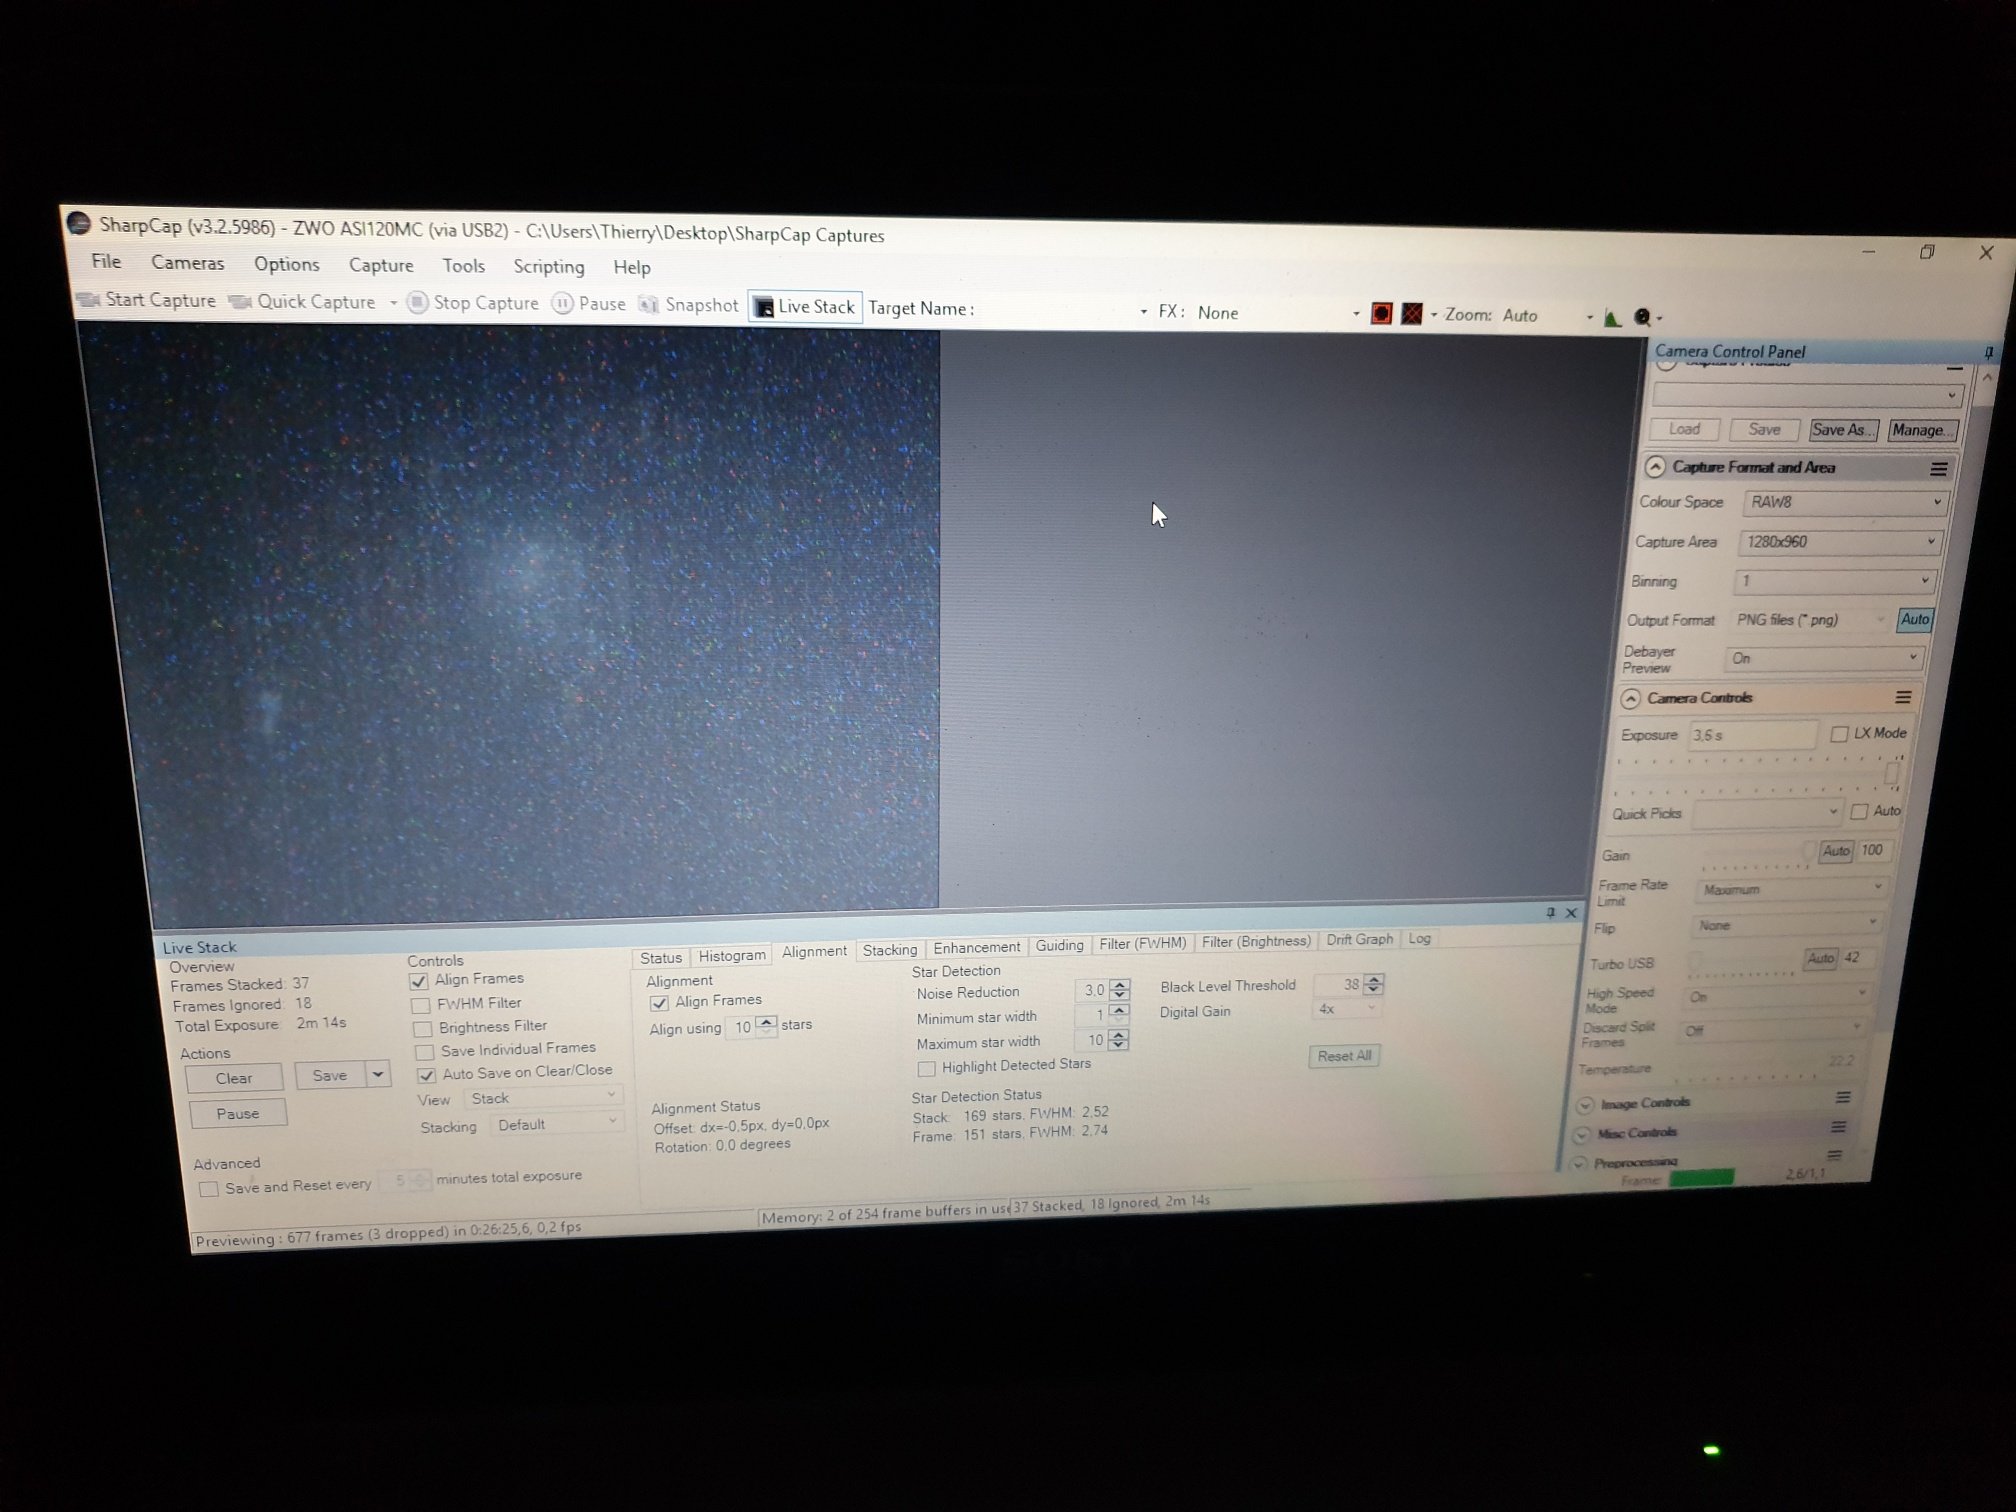Click the Reset All button
This screenshot has width=2016, height=1512.
(x=1343, y=1056)
